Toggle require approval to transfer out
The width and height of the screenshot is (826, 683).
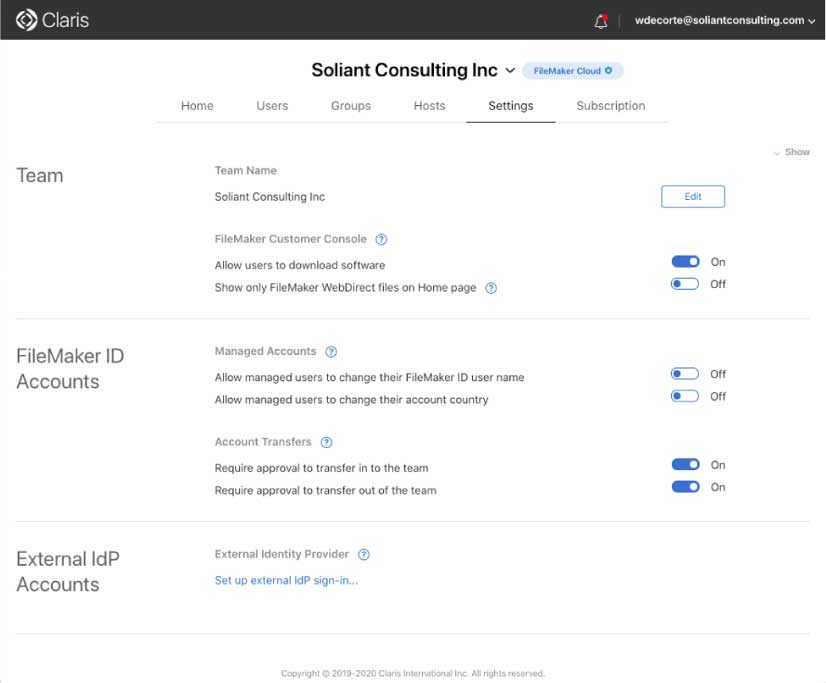(685, 487)
